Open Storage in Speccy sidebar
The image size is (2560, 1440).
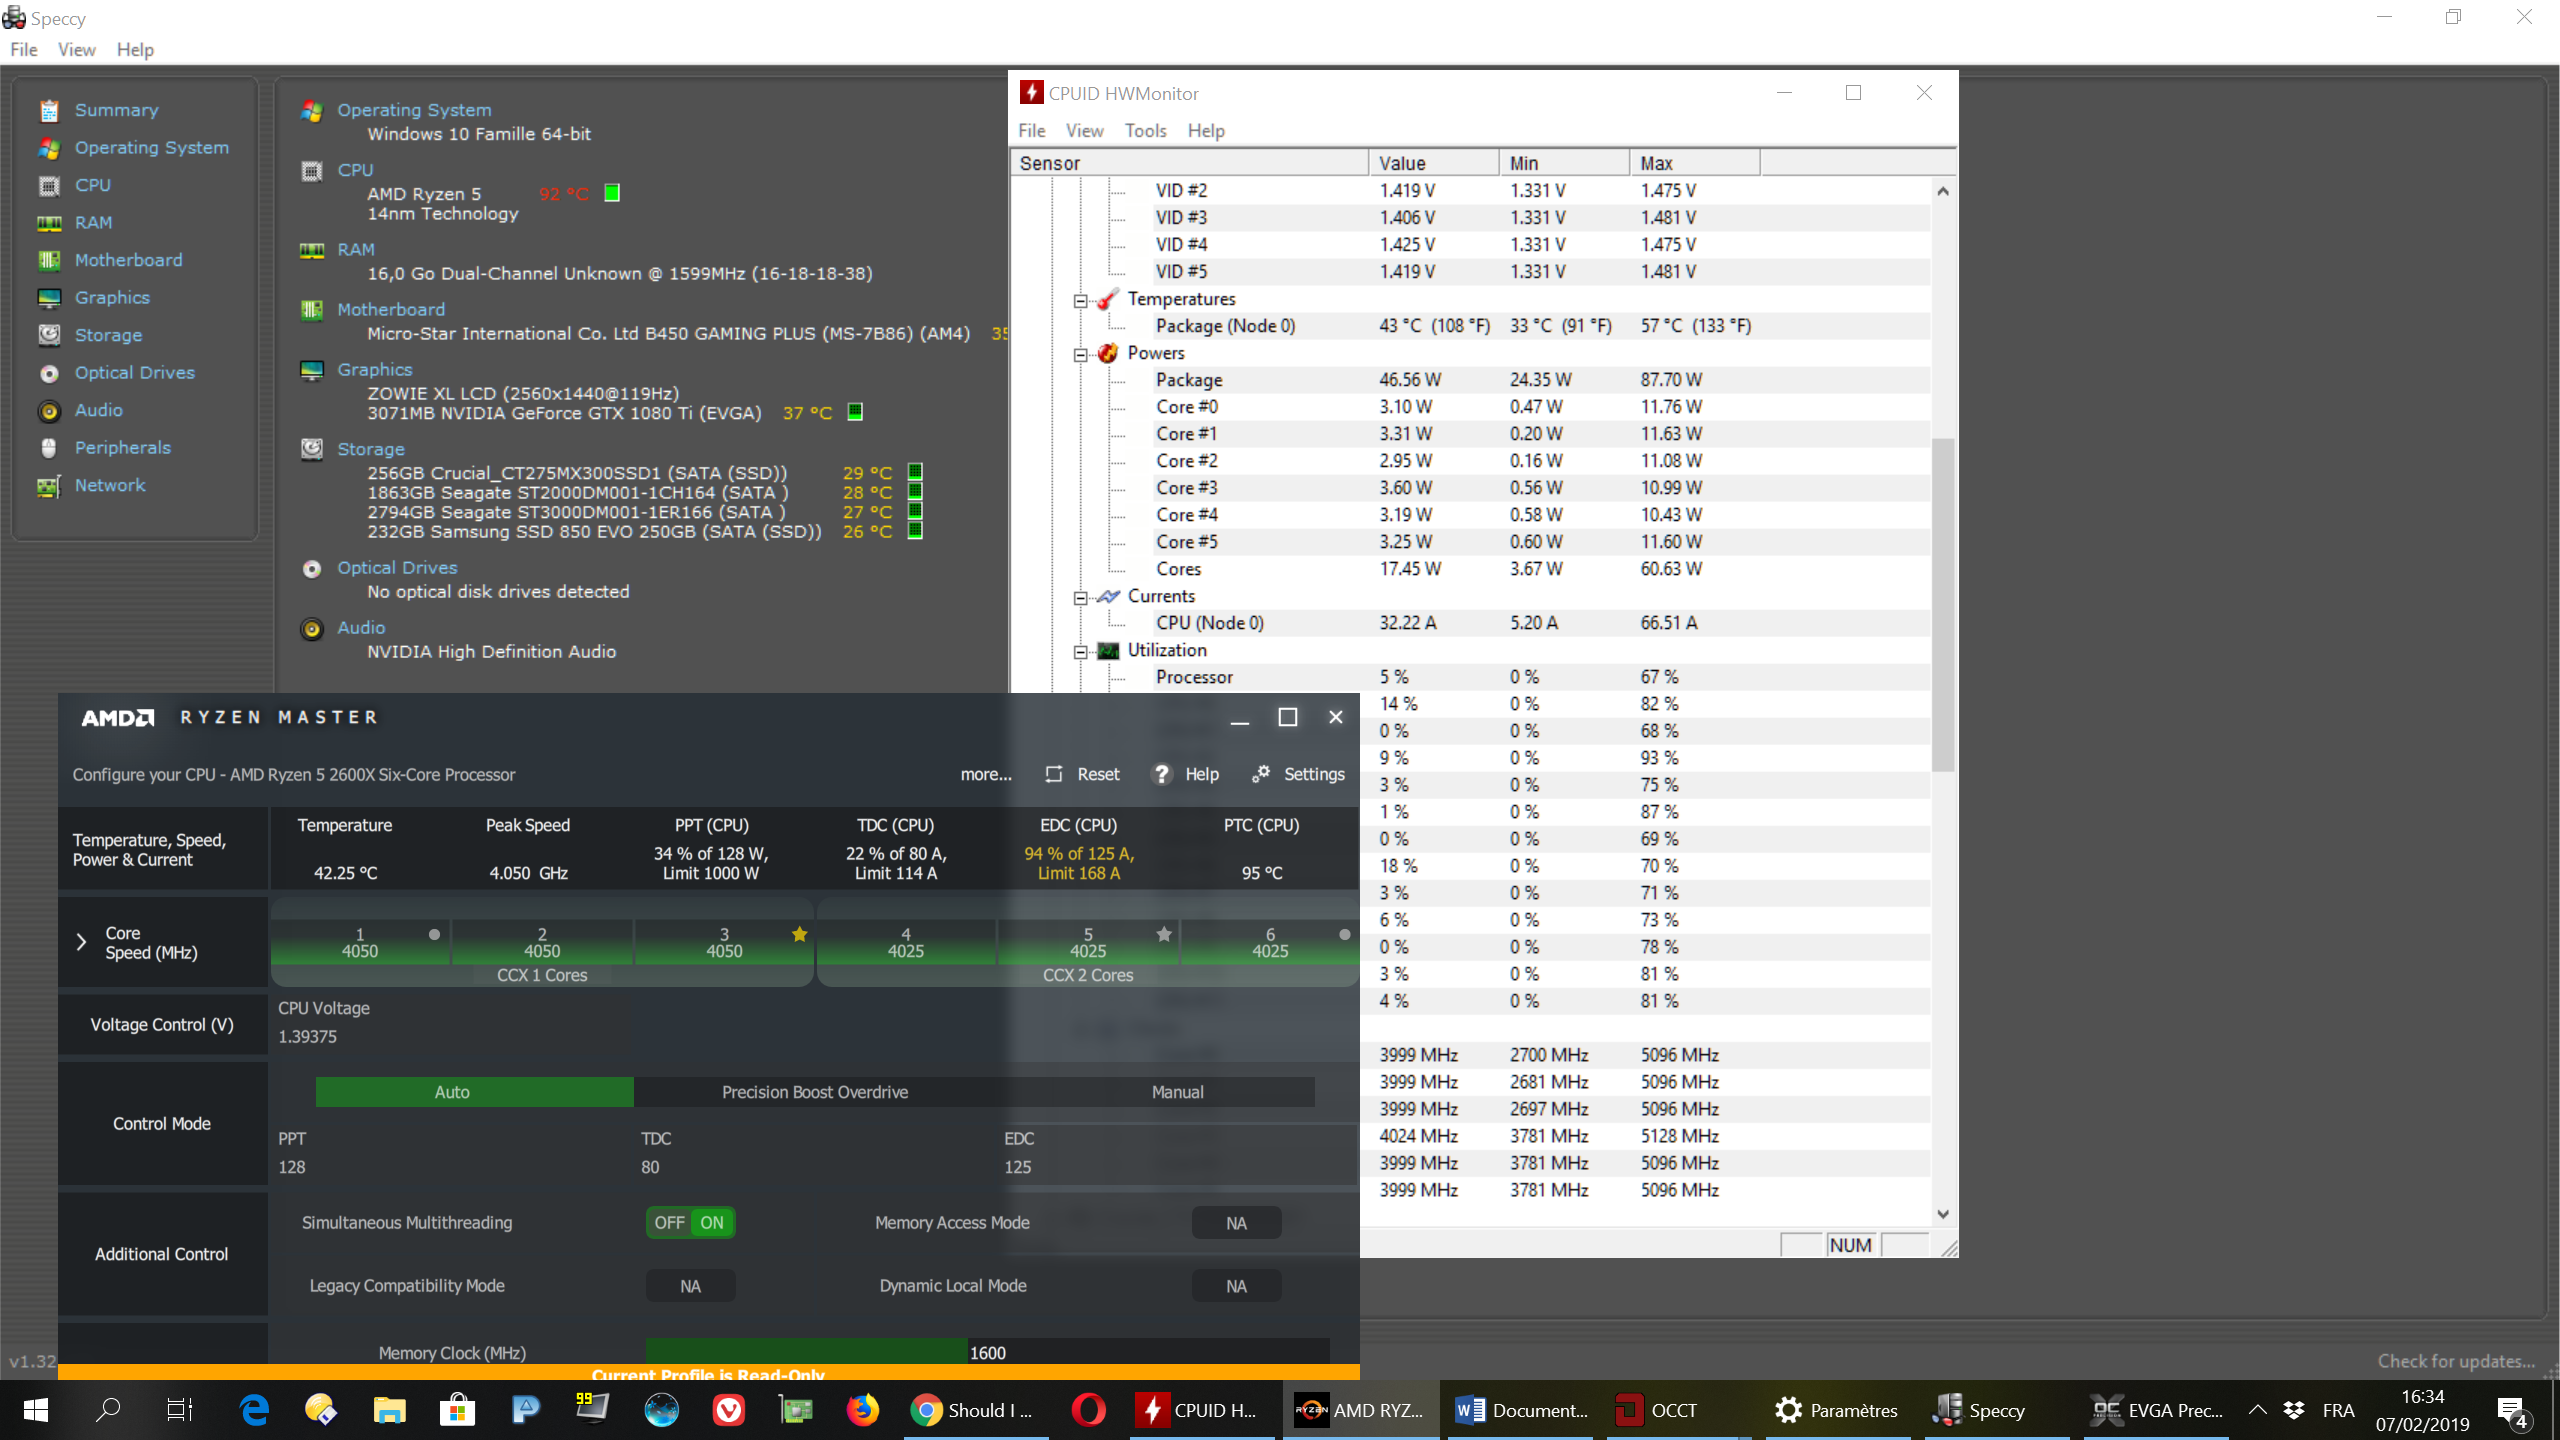tap(108, 335)
